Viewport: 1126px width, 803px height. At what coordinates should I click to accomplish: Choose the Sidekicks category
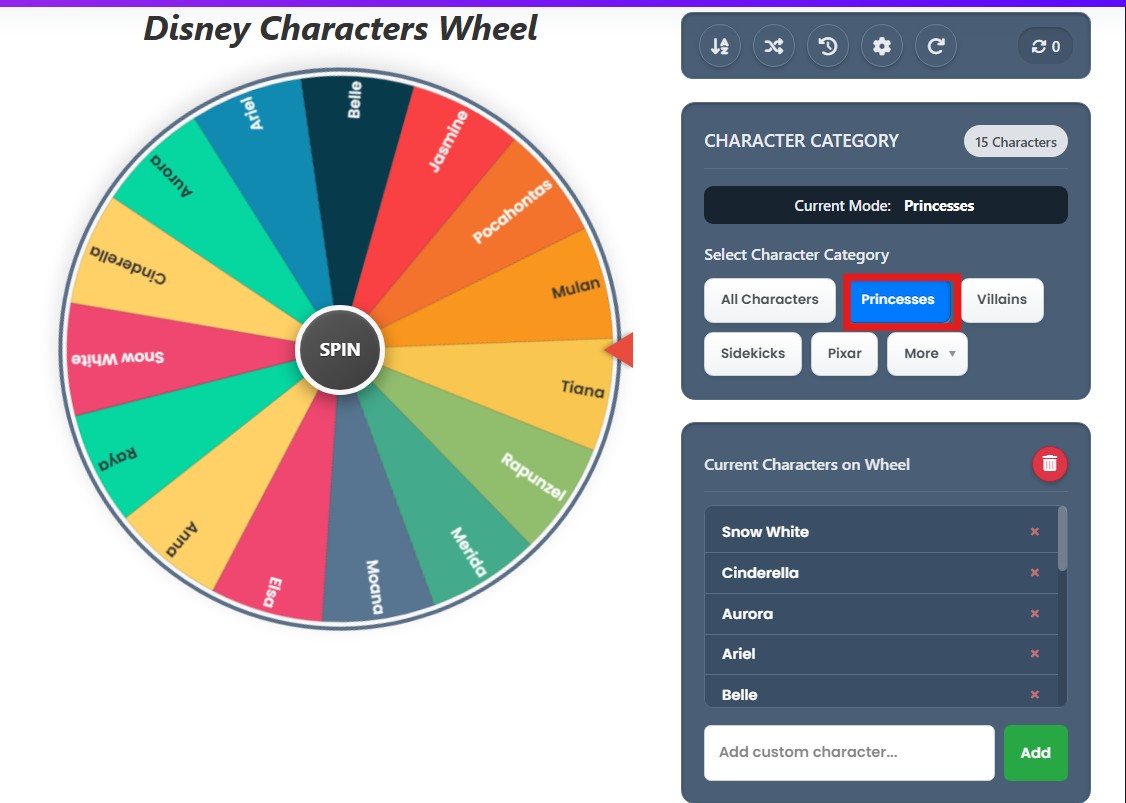(x=753, y=353)
